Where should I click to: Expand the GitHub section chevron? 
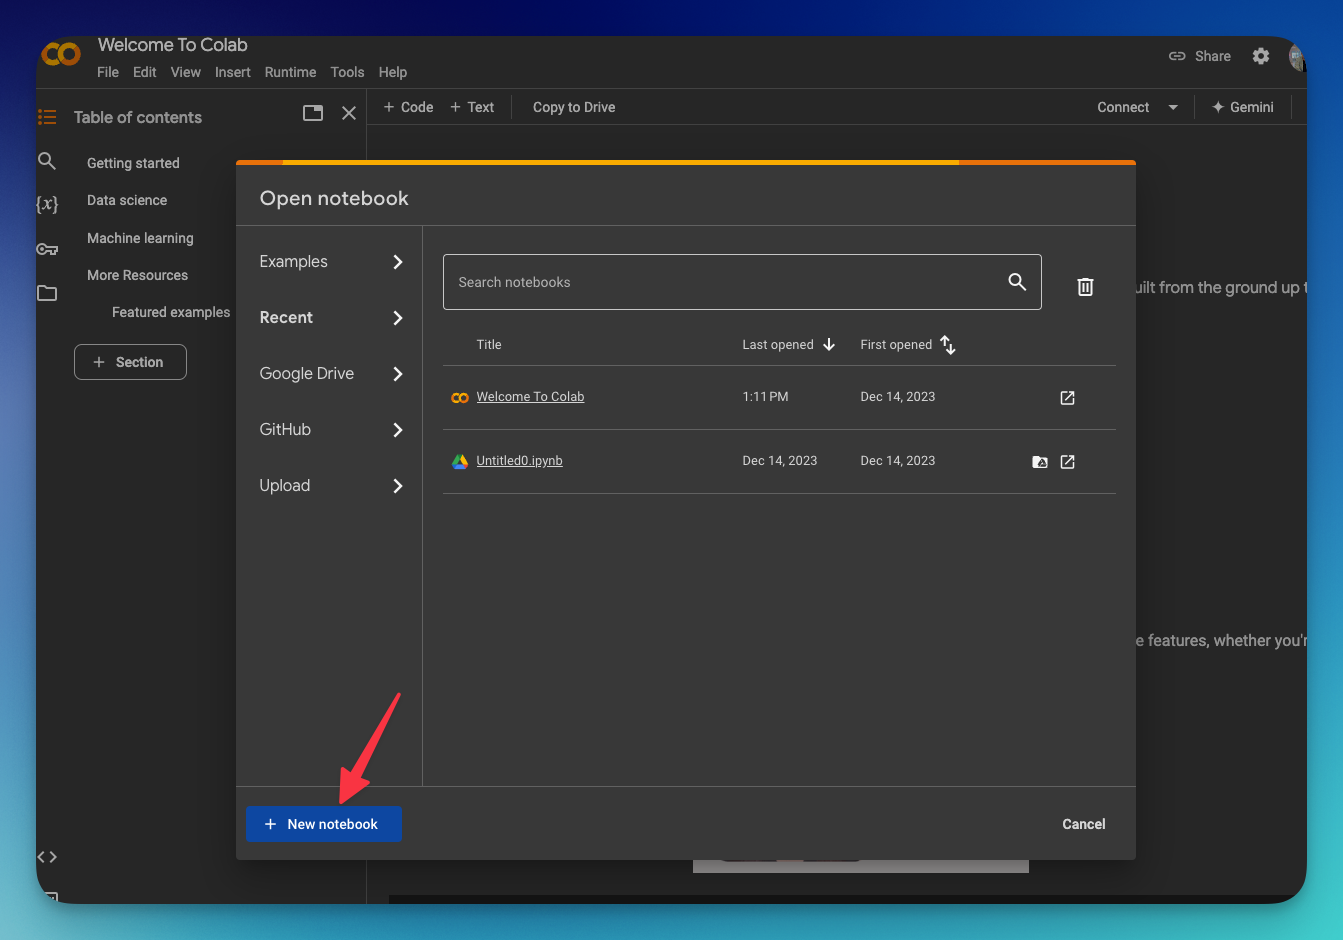click(x=398, y=430)
